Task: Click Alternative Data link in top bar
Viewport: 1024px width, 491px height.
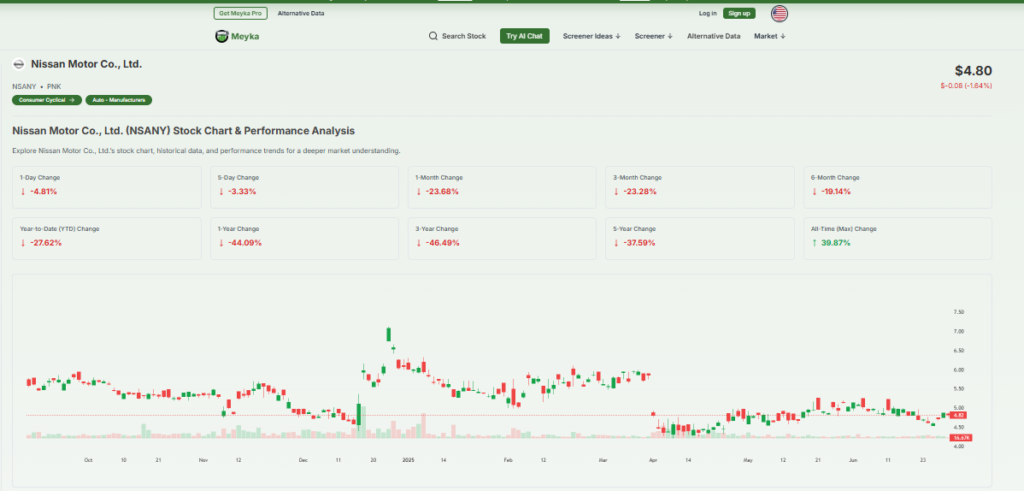Action: (x=300, y=13)
